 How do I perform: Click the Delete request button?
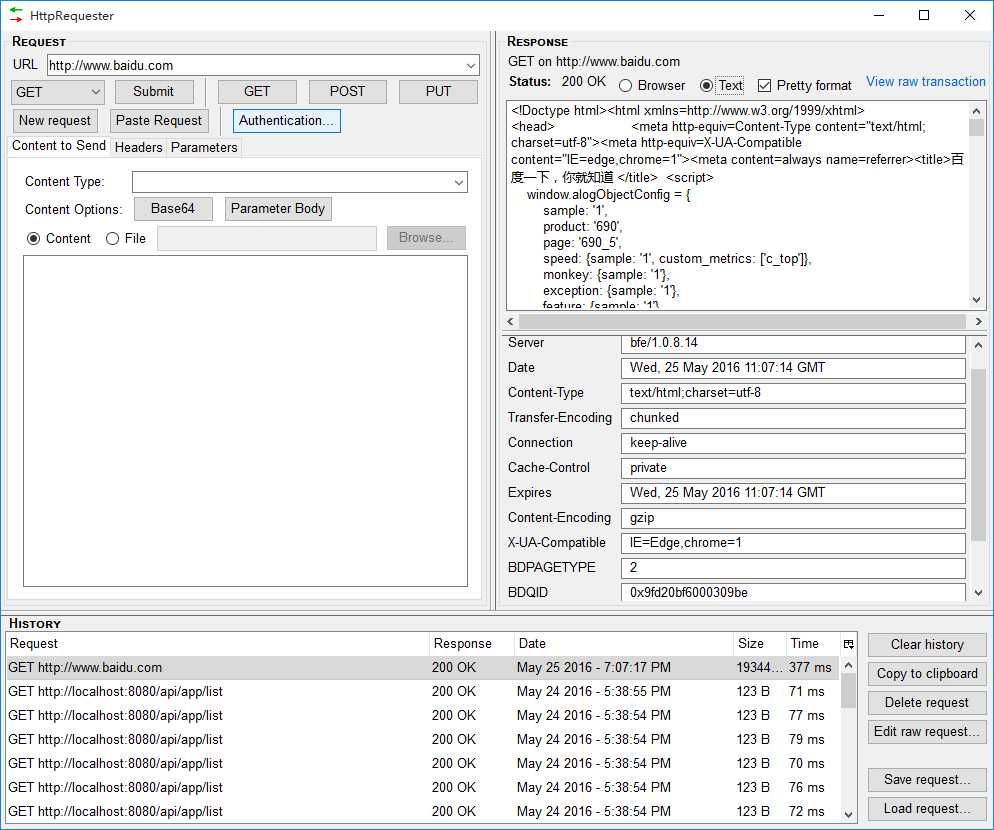(x=927, y=703)
